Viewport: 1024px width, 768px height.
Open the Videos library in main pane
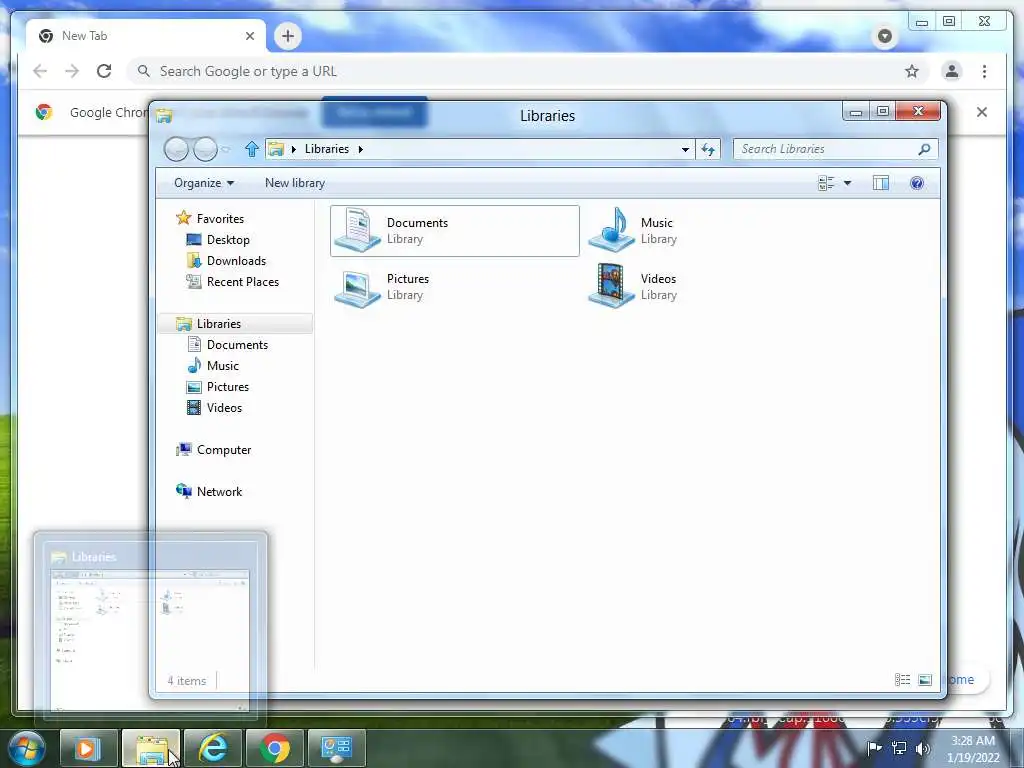[633, 287]
